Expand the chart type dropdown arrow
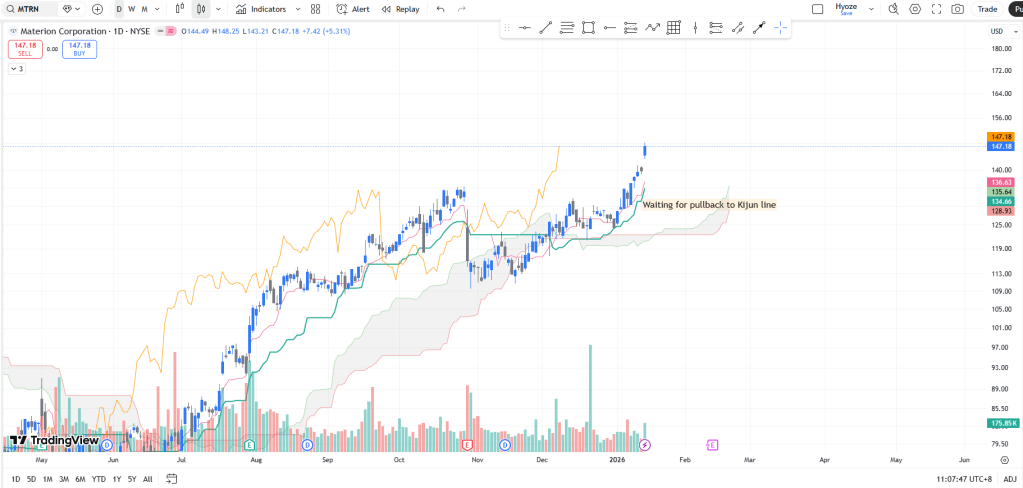This screenshot has height=488, width=1023. point(220,9)
